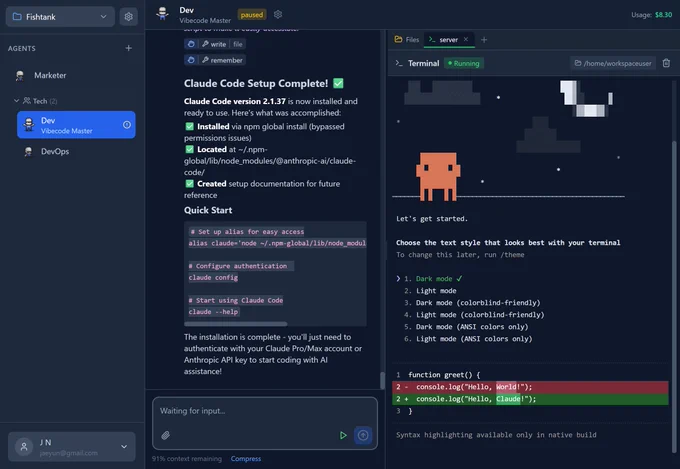Close the server tab
This screenshot has width=680, height=469.
[x=466, y=39]
